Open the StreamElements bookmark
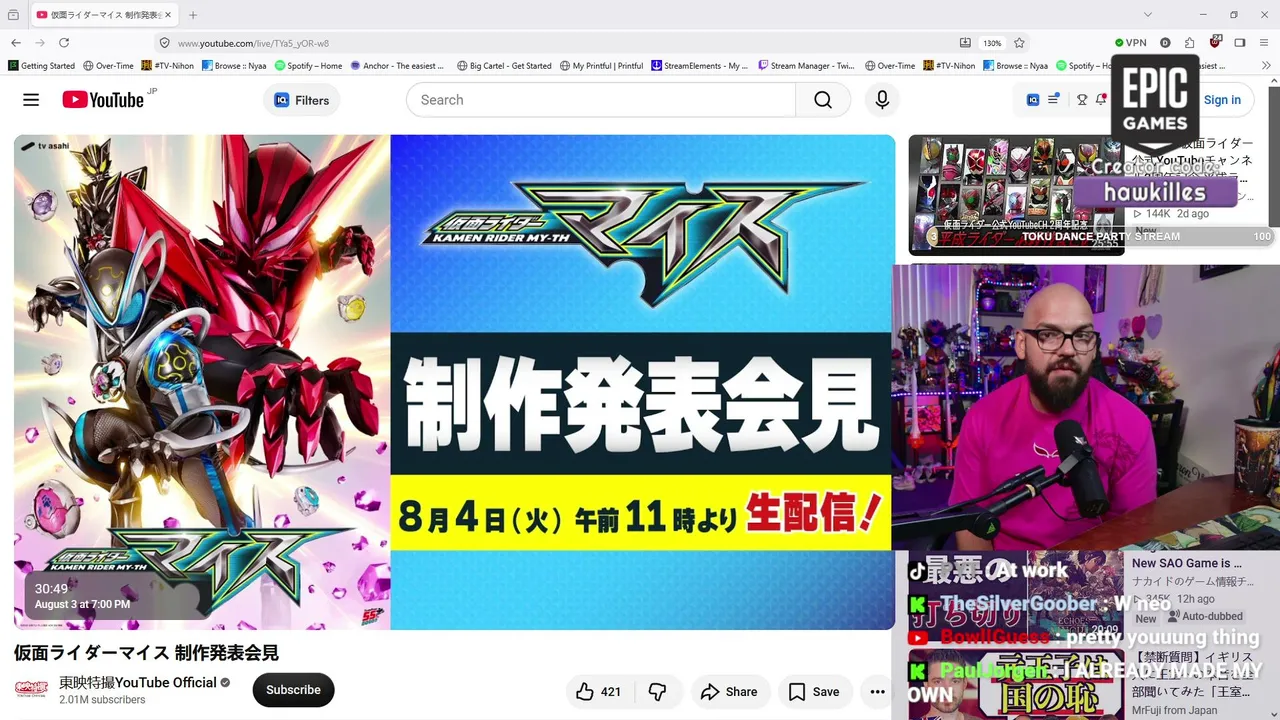 (x=699, y=66)
